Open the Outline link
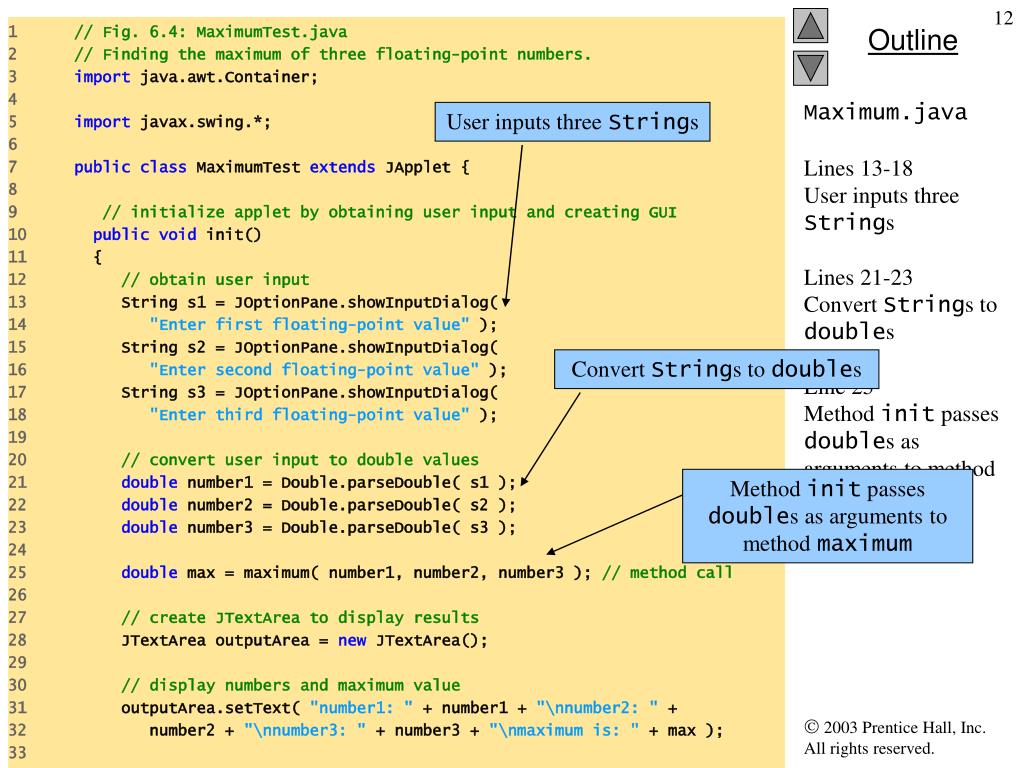Viewport: 1024px width, 768px height. (x=912, y=40)
